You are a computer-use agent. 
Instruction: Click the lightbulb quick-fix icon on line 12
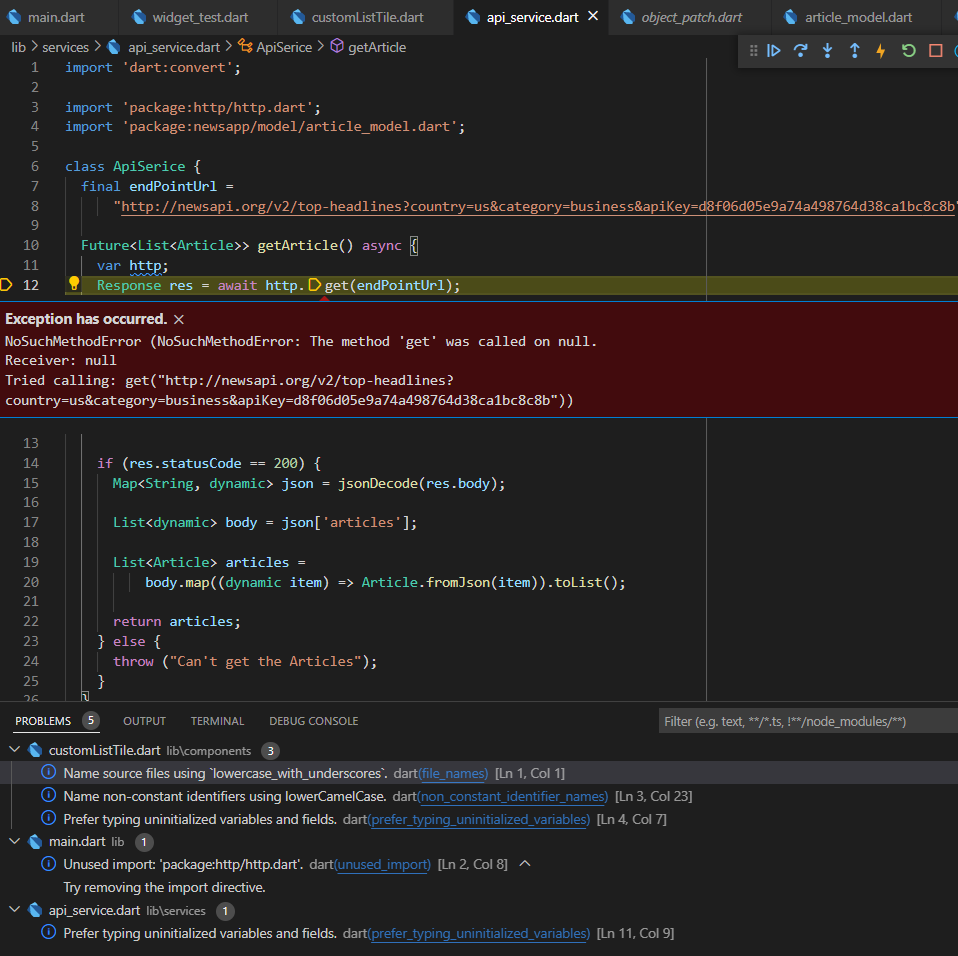74,283
